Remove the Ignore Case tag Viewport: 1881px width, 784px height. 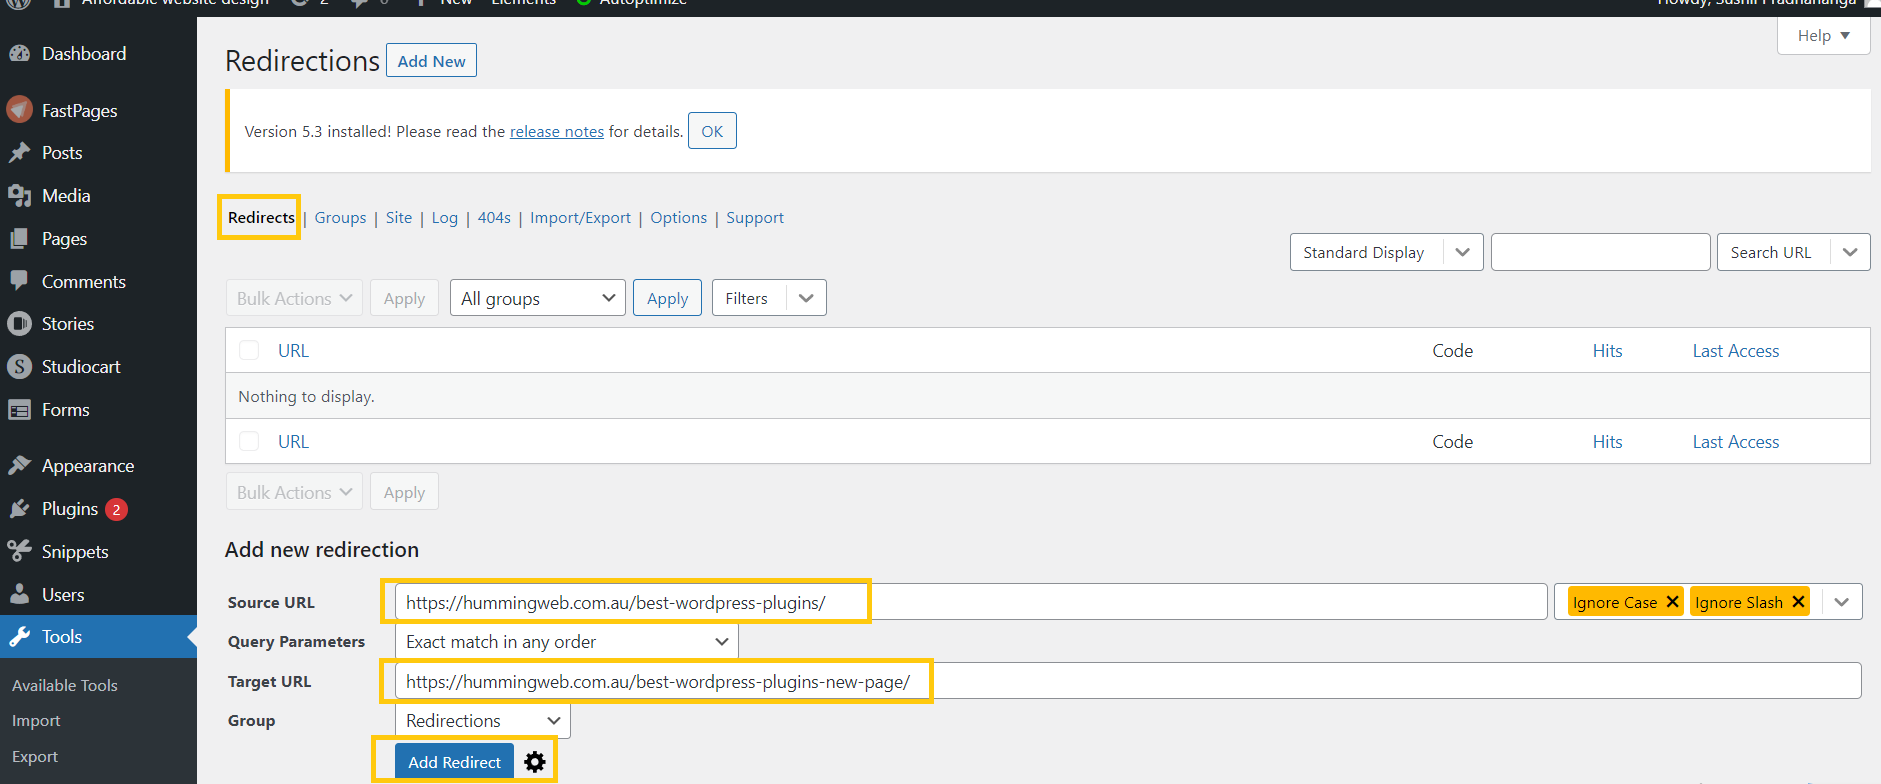click(1672, 602)
